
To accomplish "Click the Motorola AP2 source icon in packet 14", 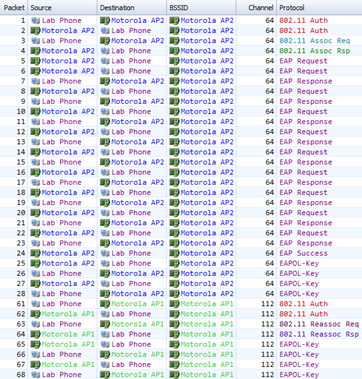I will (35, 152).
